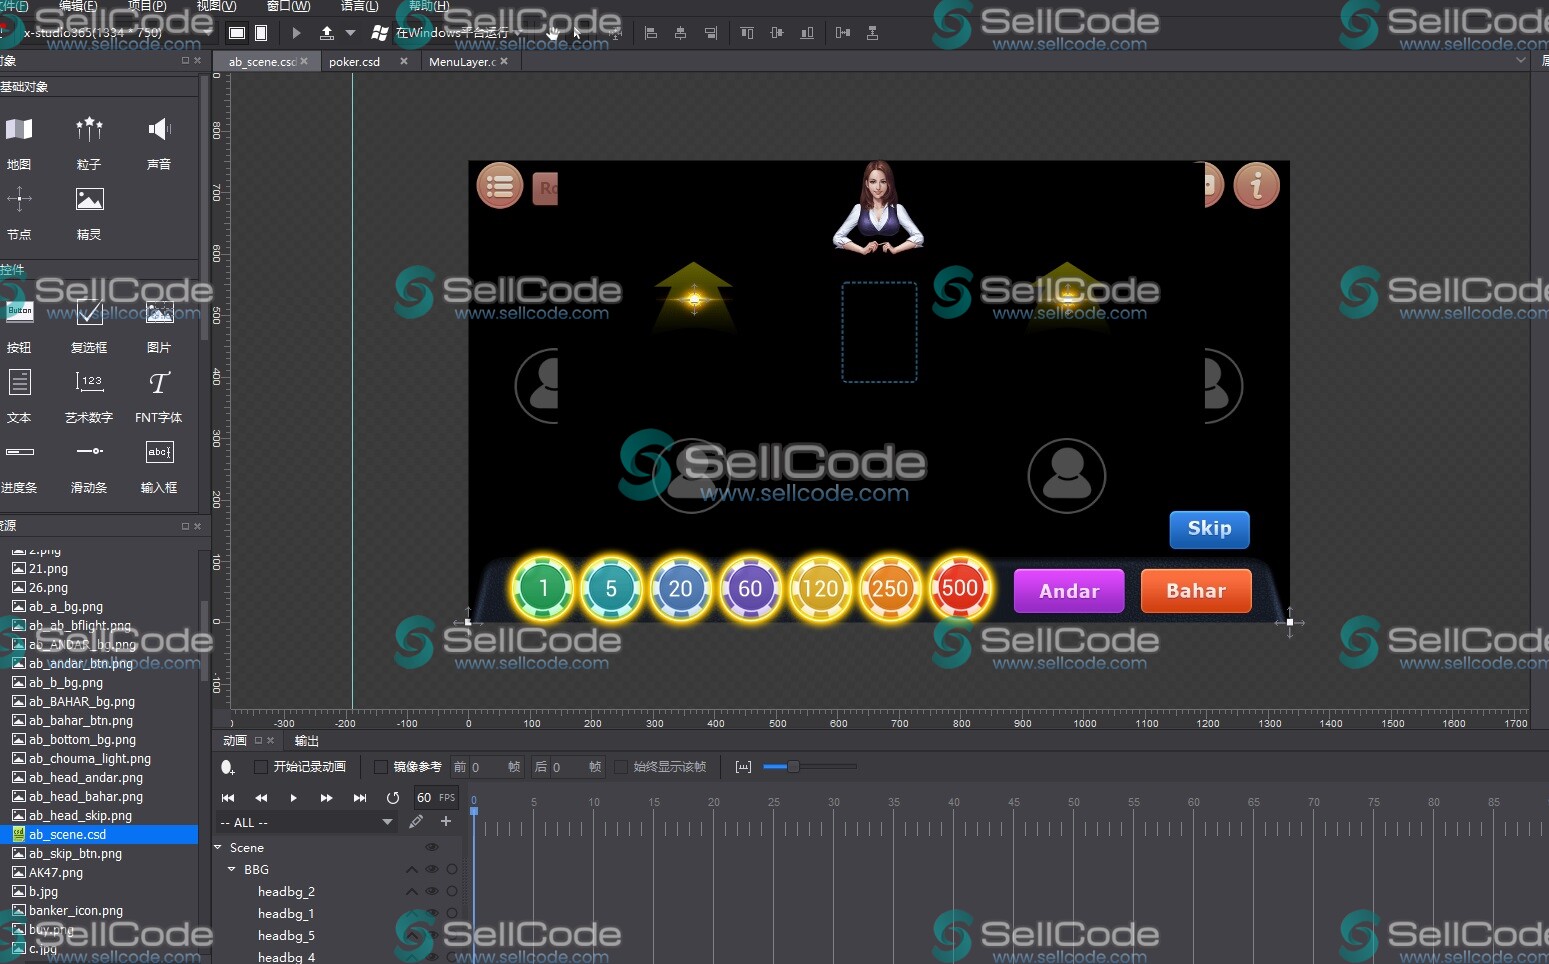
Task: Click the 艺术数字 art number widget
Action: (89, 383)
